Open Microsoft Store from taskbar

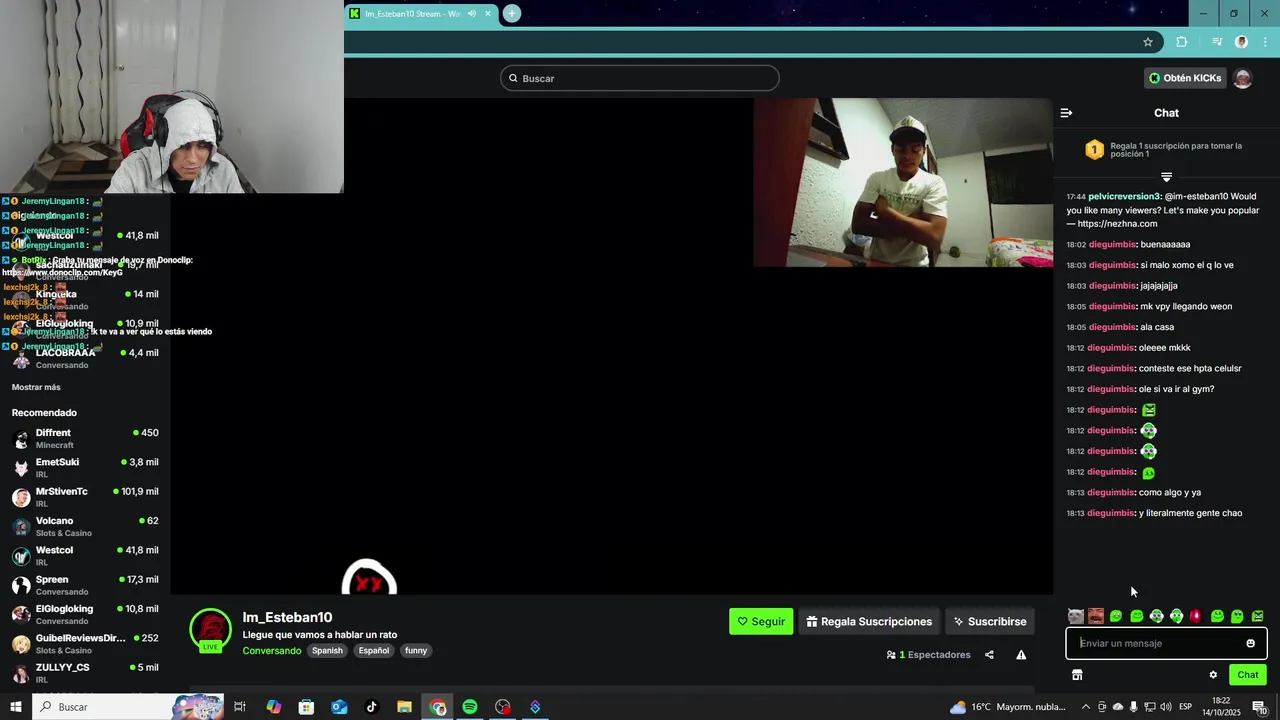[x=306, y=707]
